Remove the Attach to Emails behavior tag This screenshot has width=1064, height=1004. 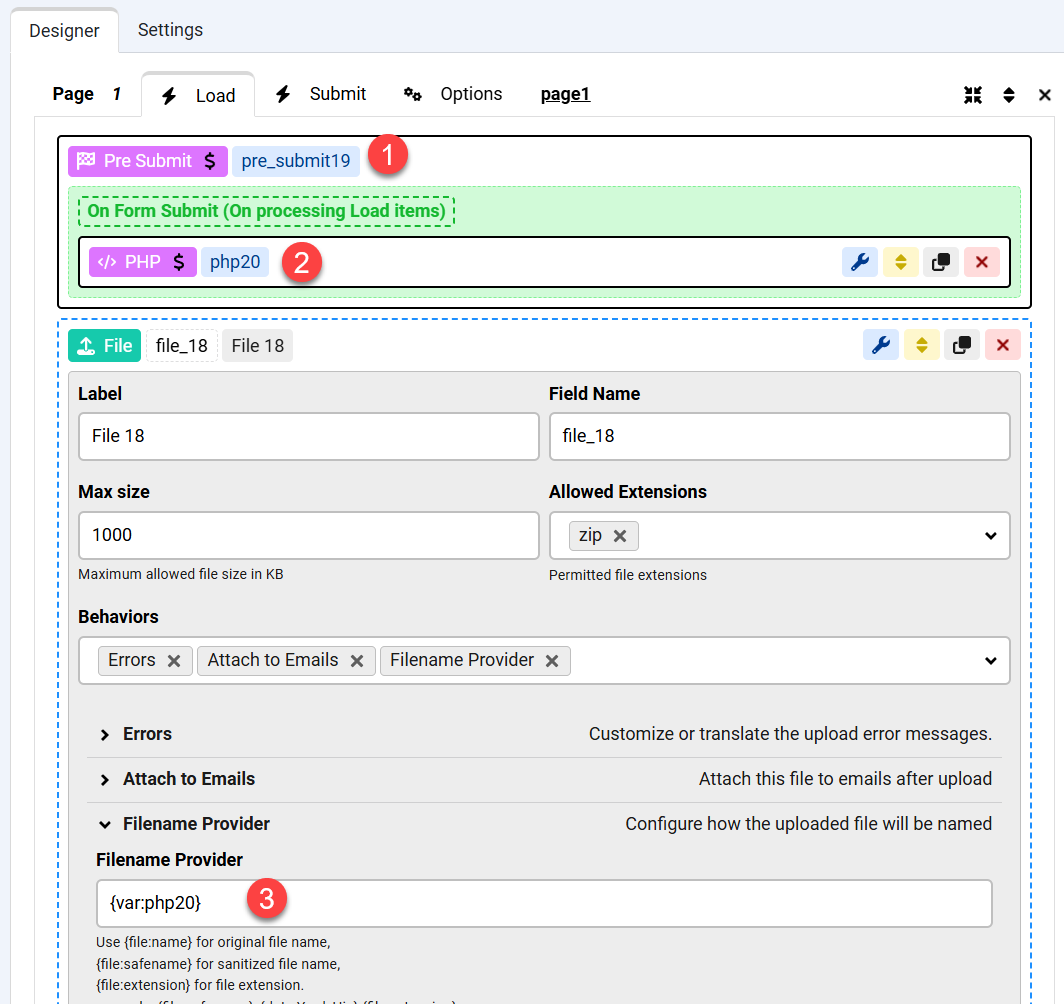tap(357, 661)
